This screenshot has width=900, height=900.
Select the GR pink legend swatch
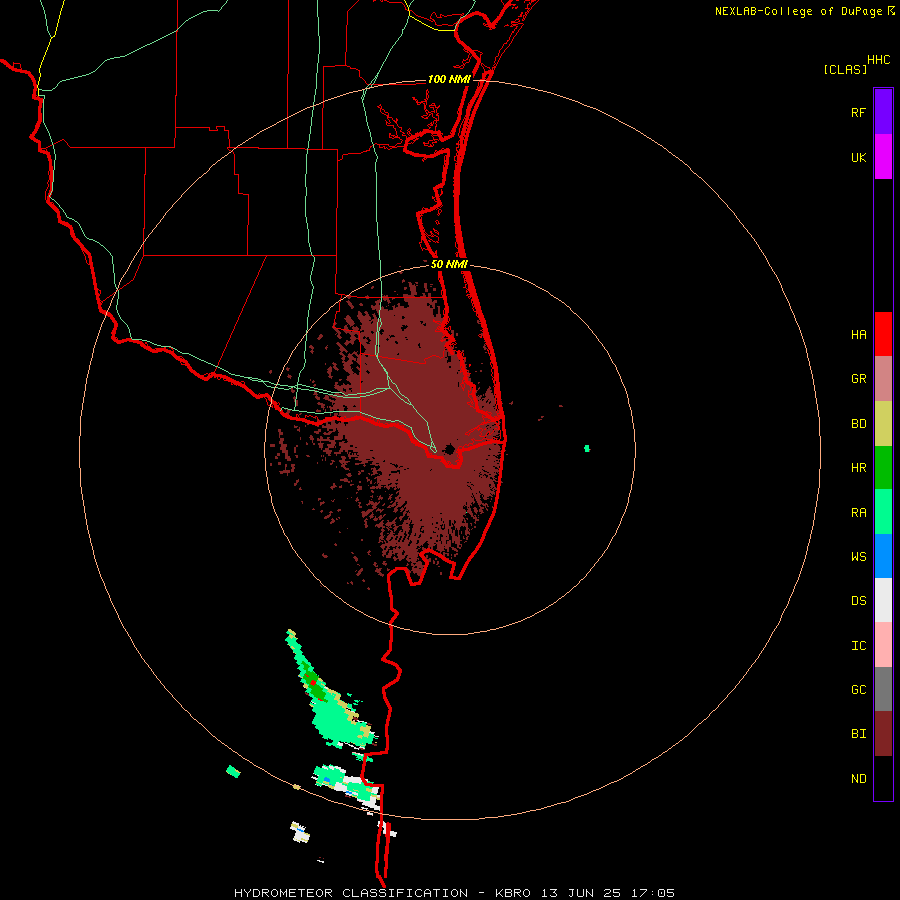click(883, 378)
